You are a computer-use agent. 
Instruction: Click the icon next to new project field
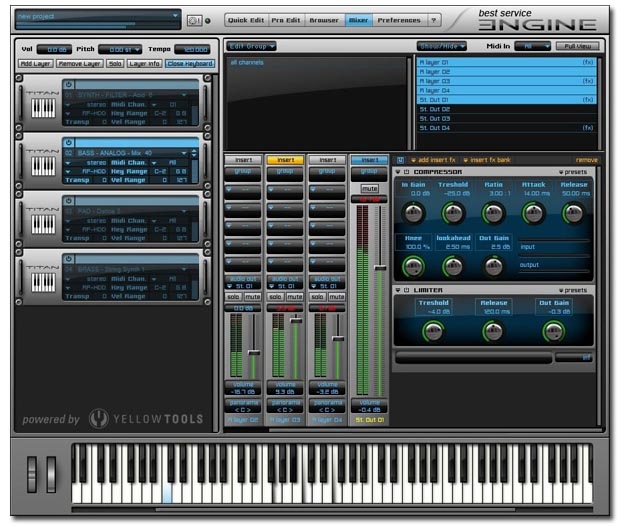[x=194, y=21]
